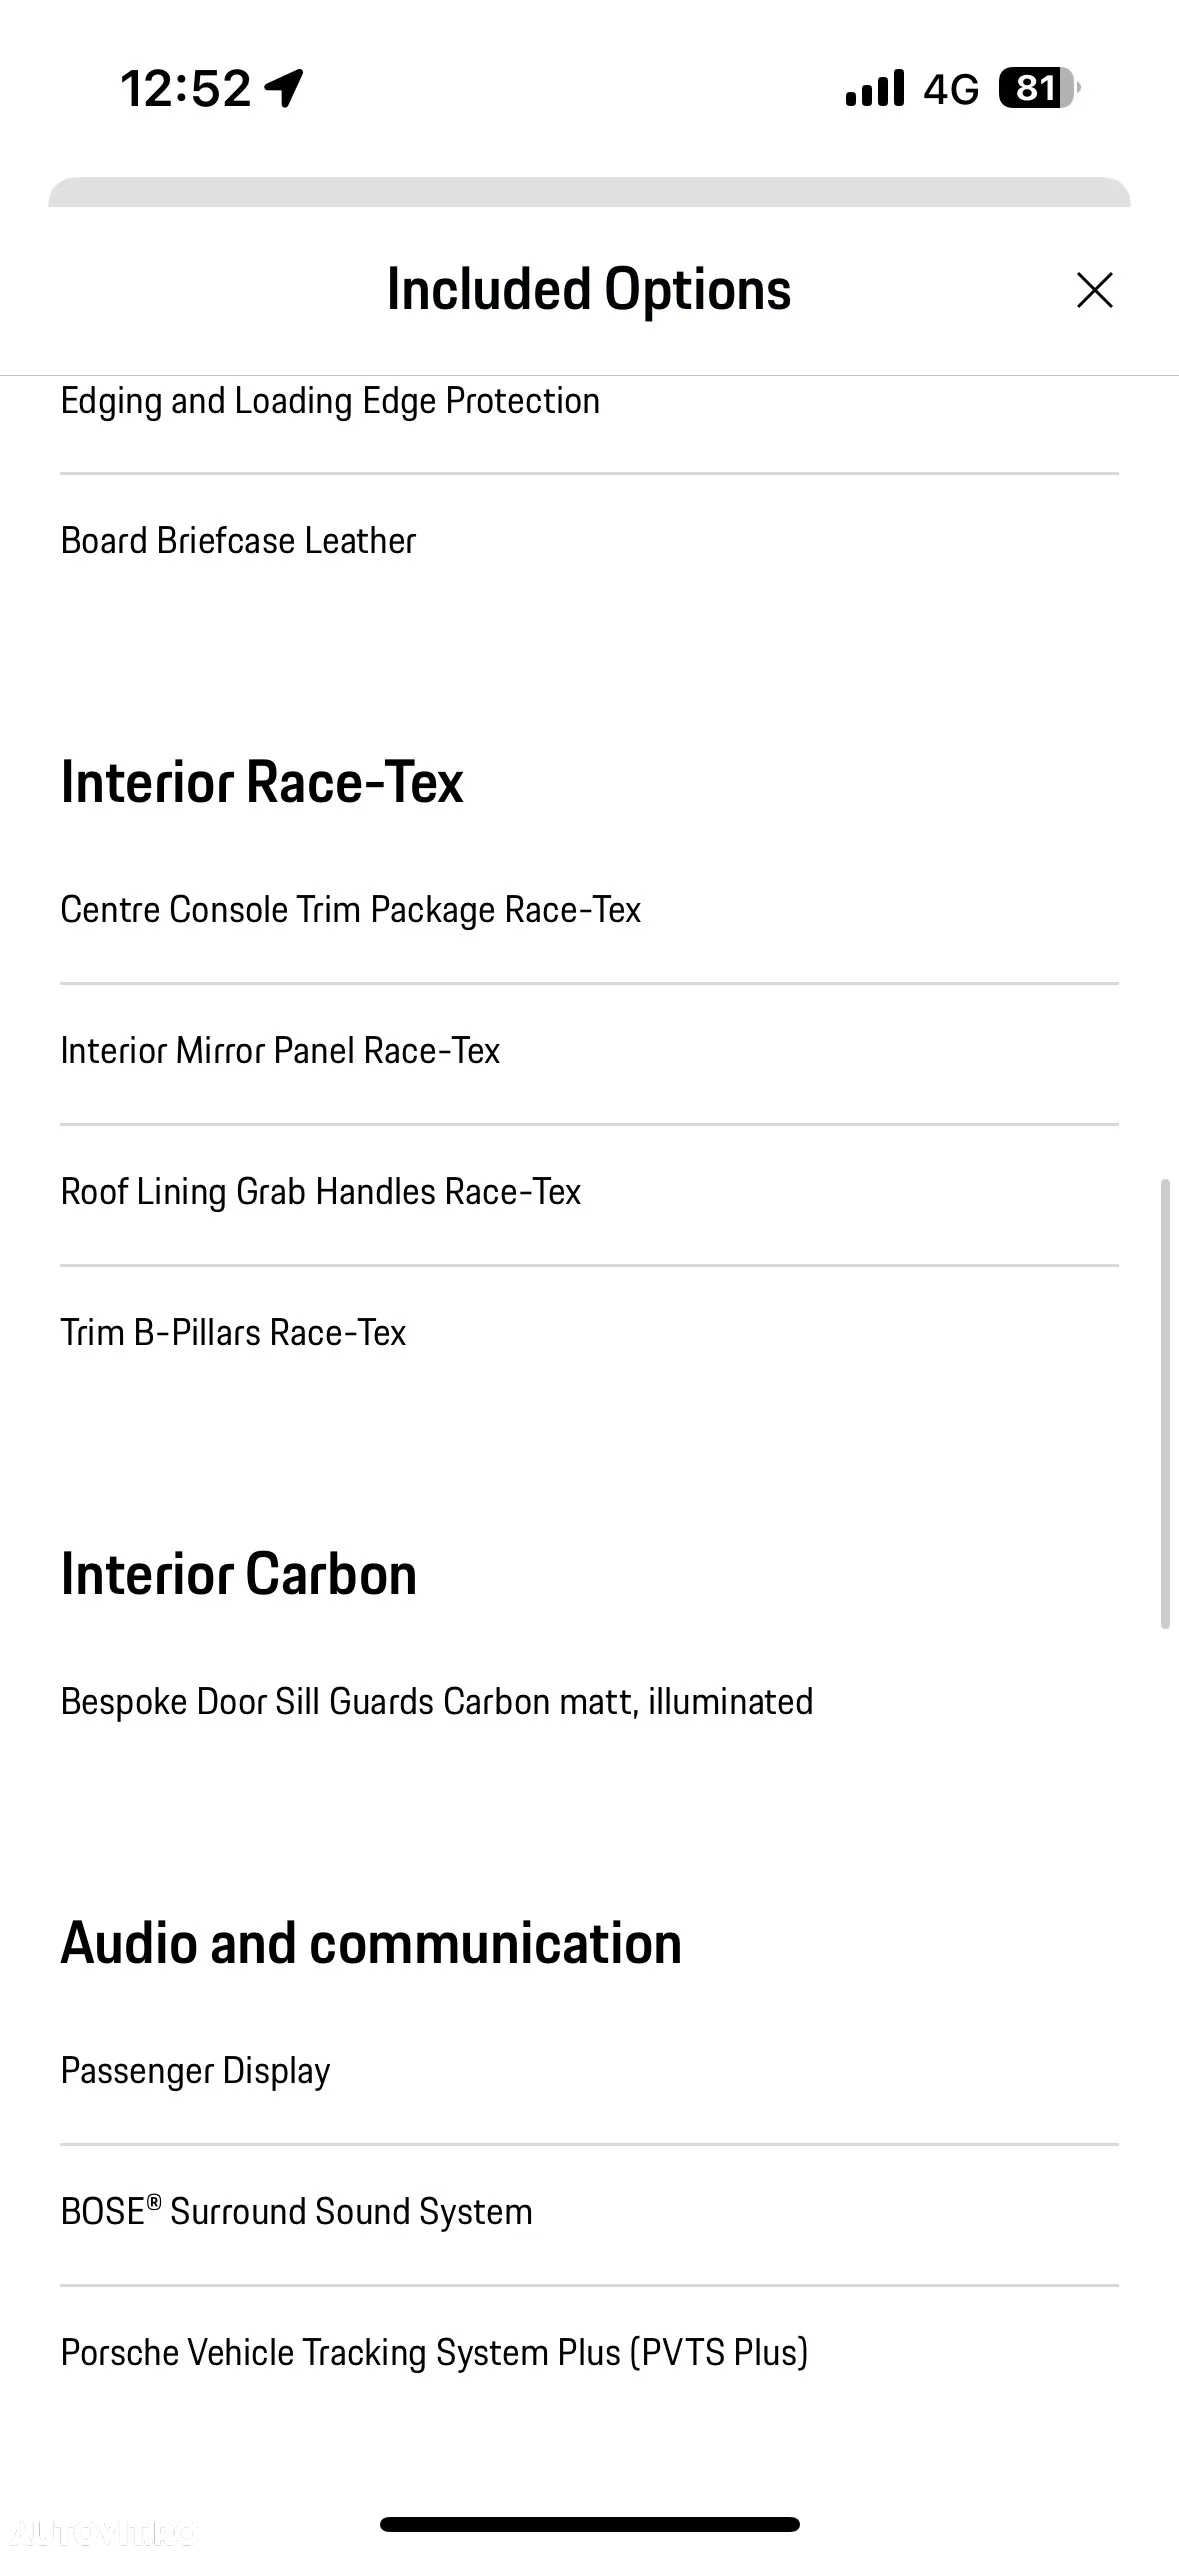Viewport: 1179px width, 2556px height.
Task: Close the Included Options sheet
Action: (1094, 290)
